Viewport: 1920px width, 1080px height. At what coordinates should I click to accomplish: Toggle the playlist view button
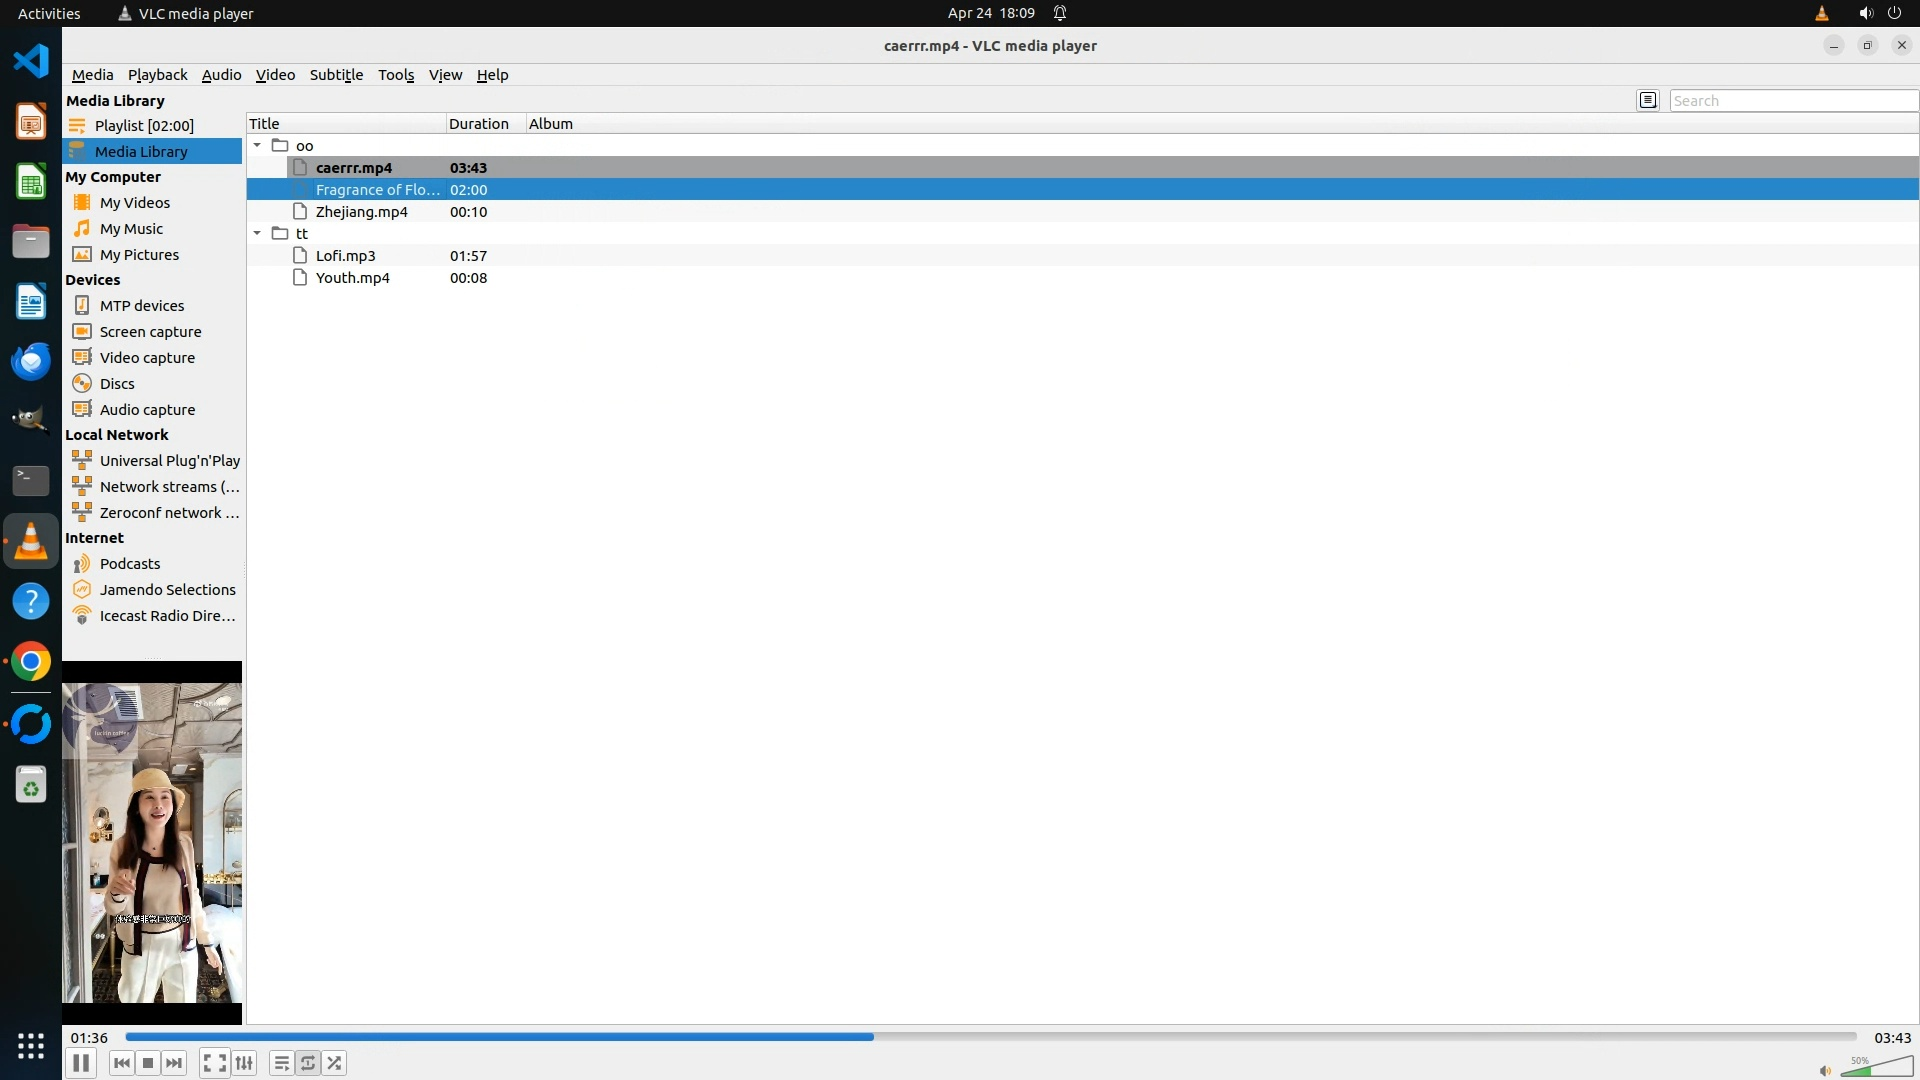[x=282, y=1063]
